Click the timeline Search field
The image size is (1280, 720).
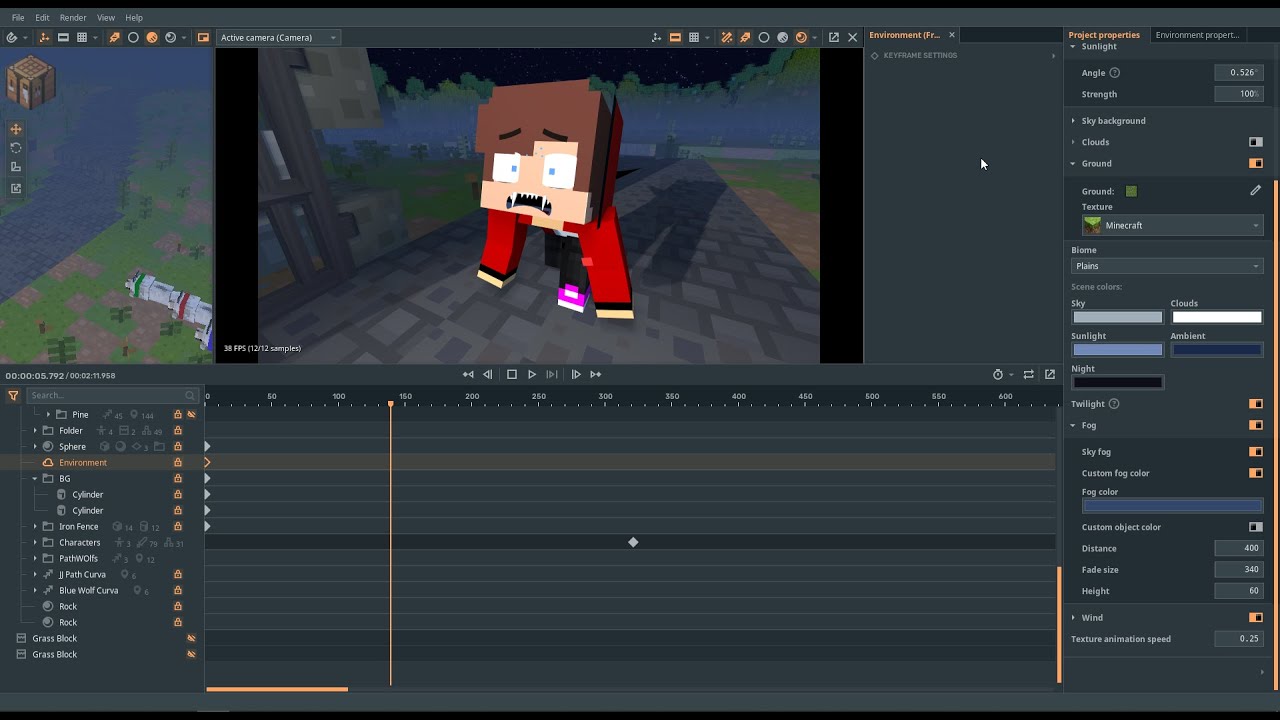coord(112,395)
